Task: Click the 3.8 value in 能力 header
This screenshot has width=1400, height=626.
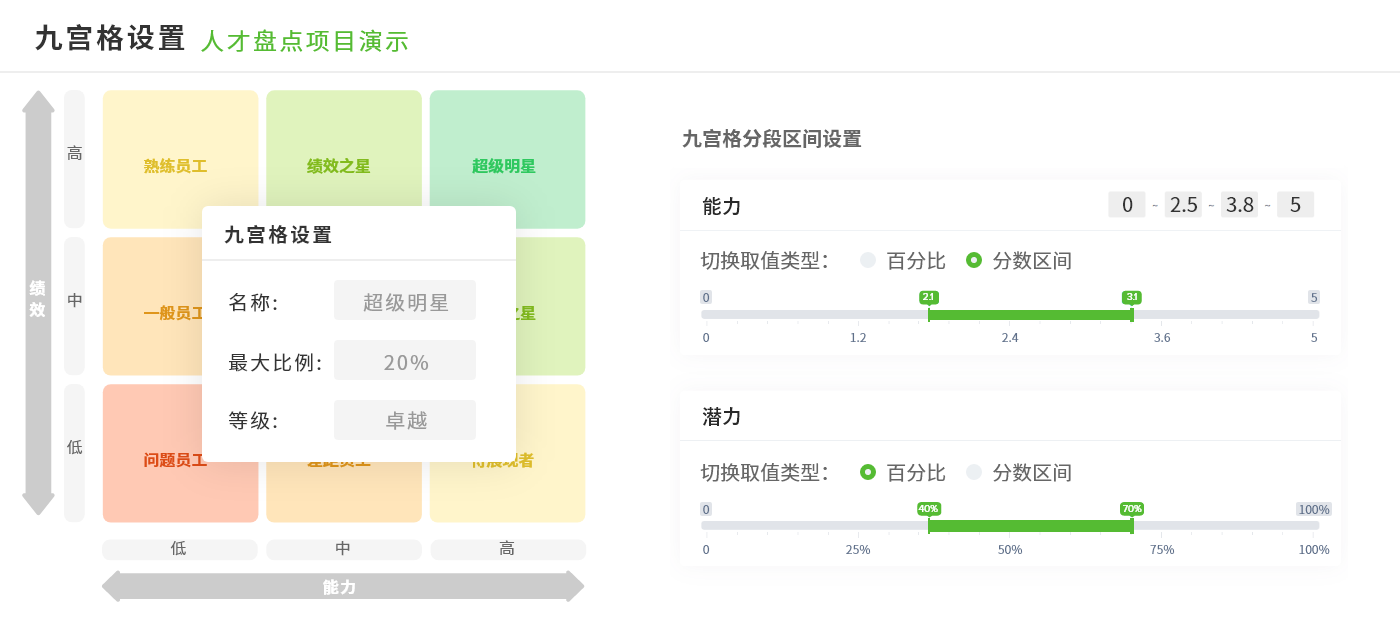Action: [x=1239, y=204]
